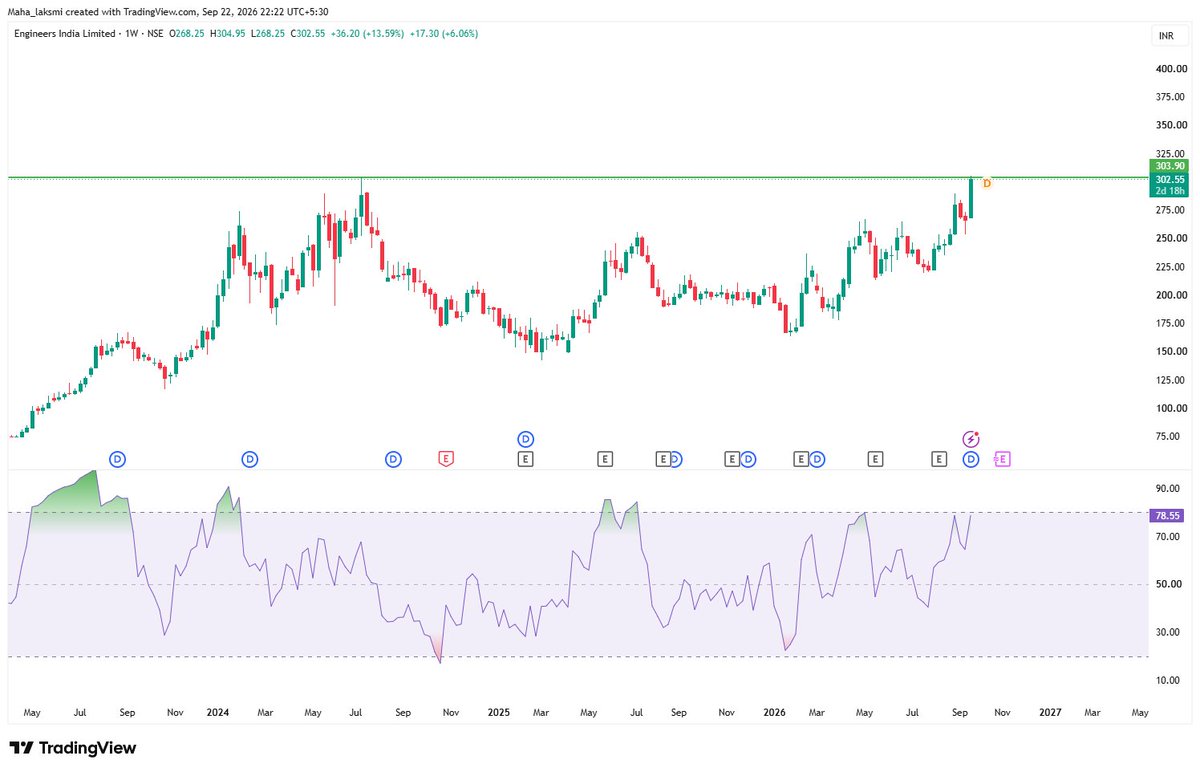Click the 2027 label on time axis

click(x=1050, y=713)
